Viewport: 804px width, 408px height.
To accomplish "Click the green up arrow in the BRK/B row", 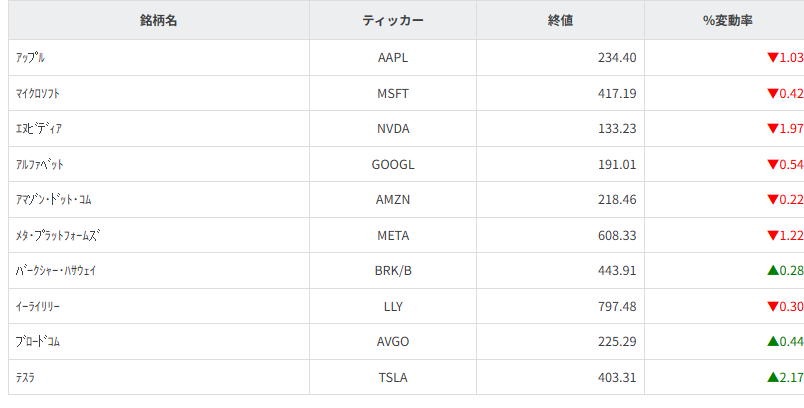I will [x=772, y=271].
